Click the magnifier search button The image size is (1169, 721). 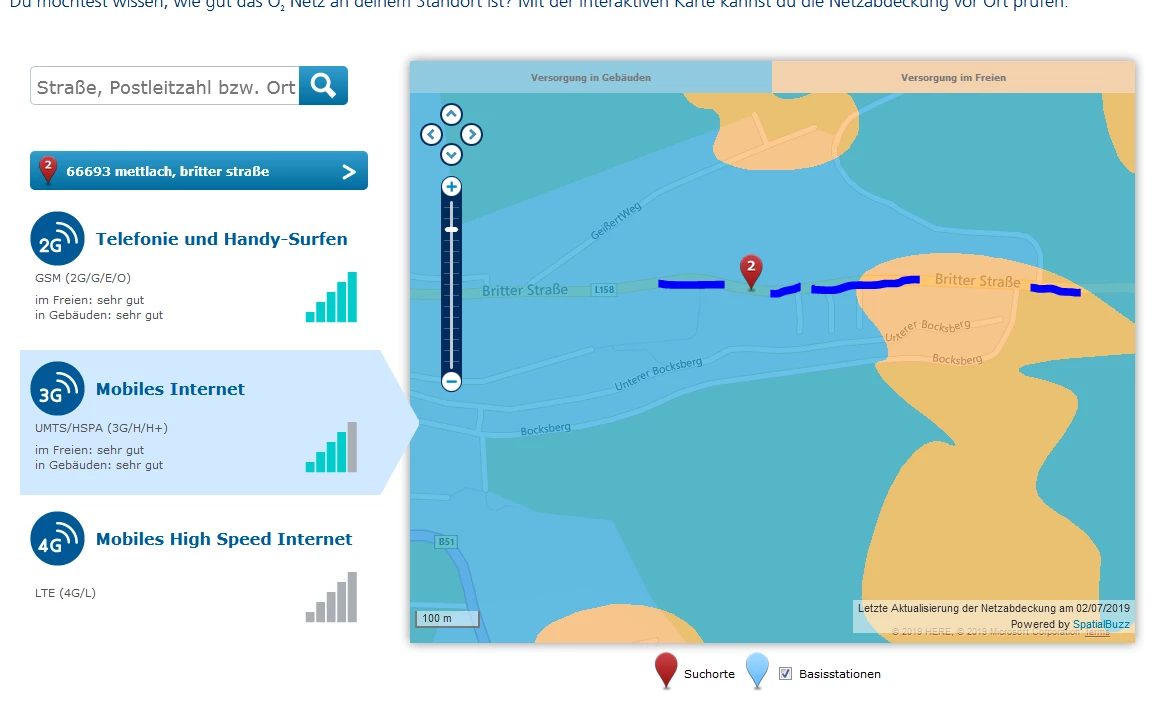(x=323, y=86)
